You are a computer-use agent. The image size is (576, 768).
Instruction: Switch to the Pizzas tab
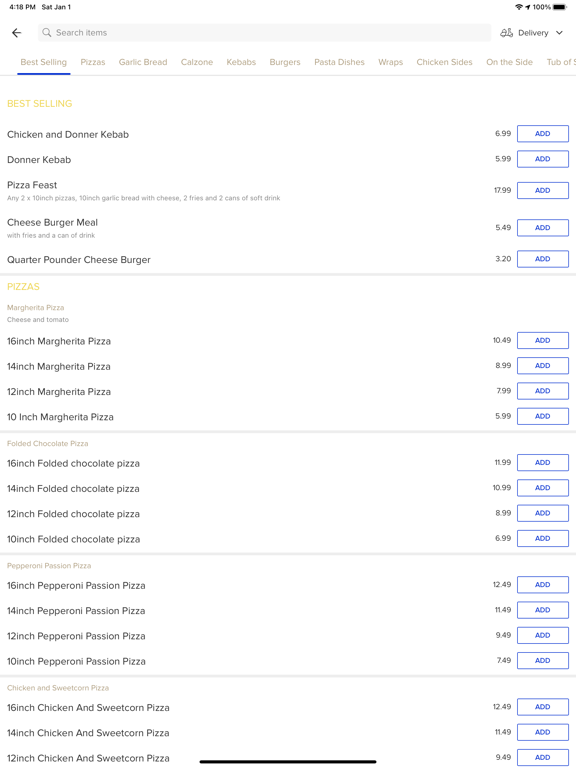93,62
